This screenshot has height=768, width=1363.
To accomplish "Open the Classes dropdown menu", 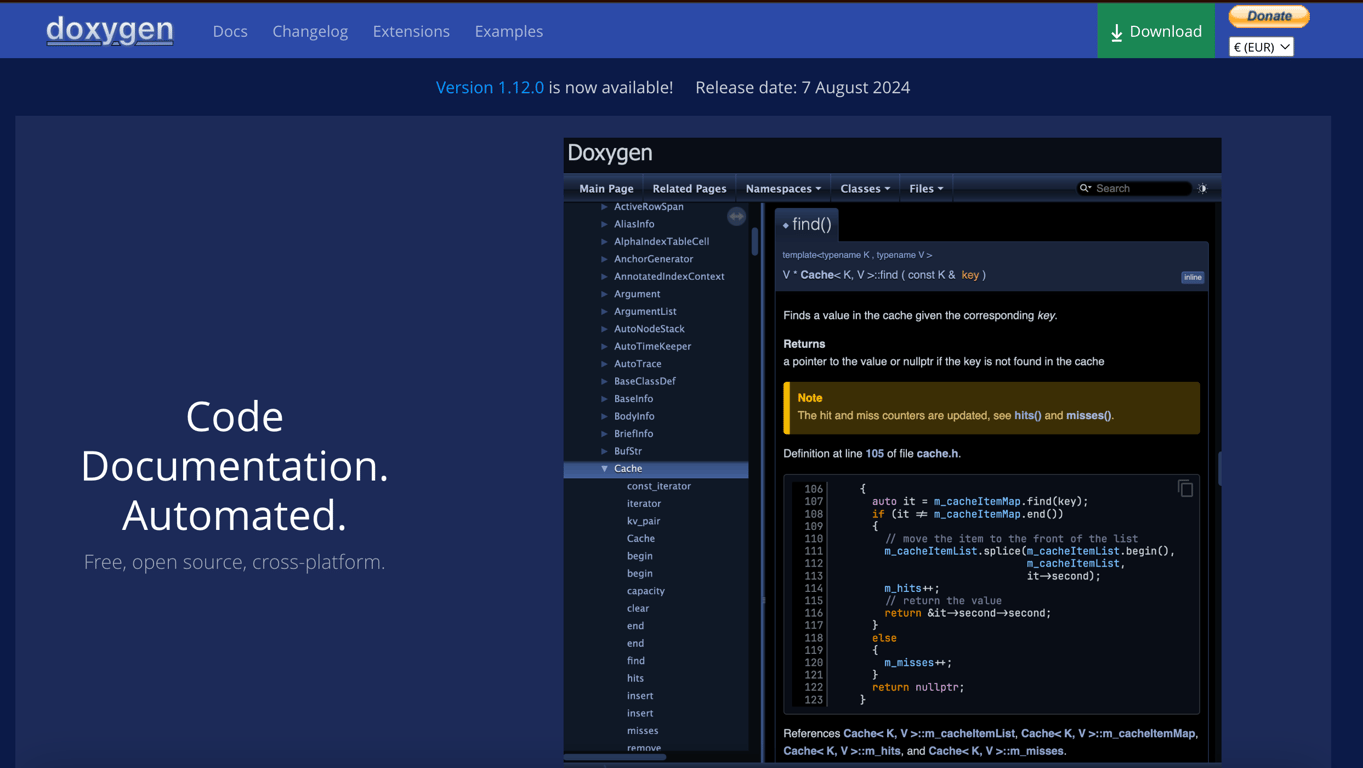I will point(865,188).
